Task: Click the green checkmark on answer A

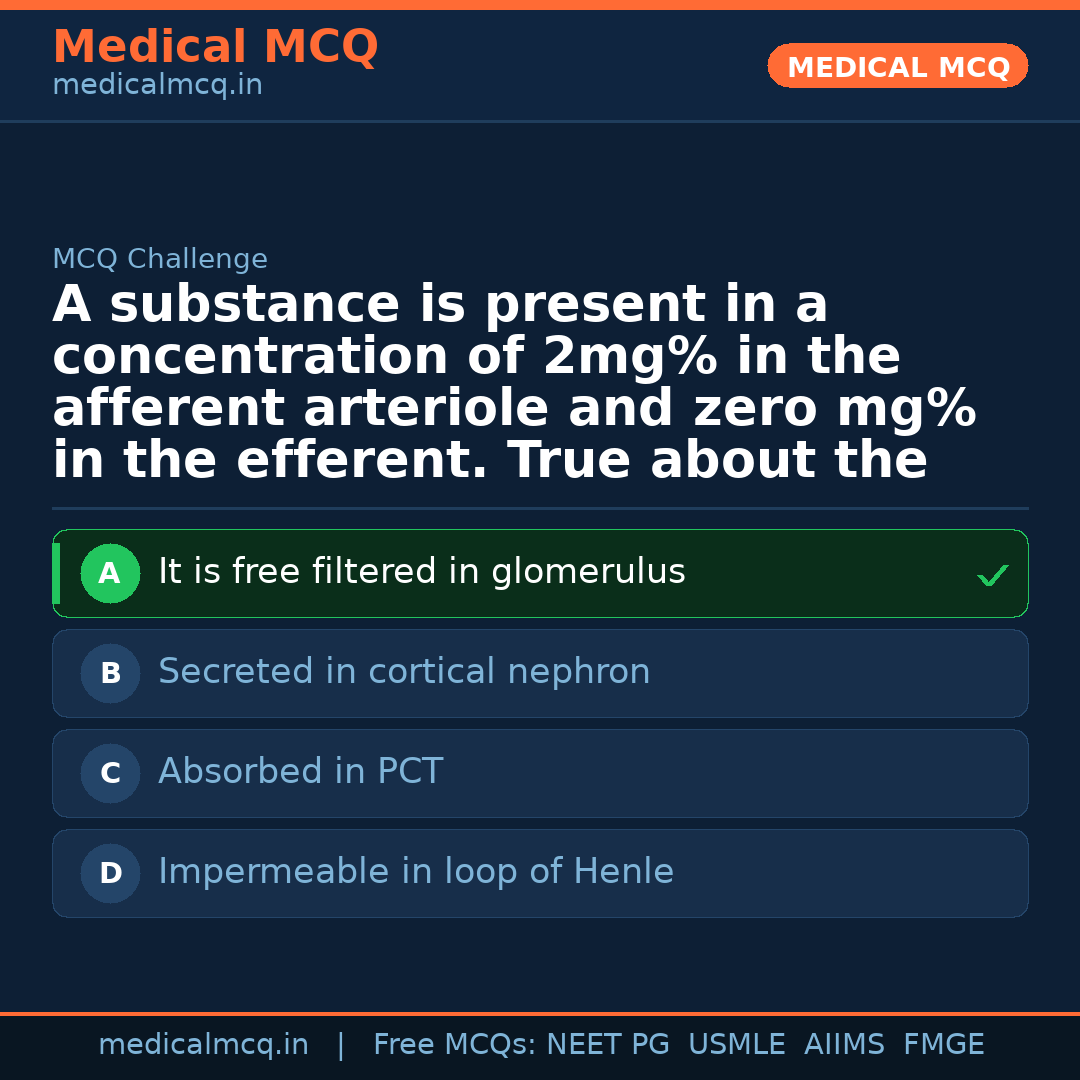Action: pyautogui.click(x=992, y=575)
